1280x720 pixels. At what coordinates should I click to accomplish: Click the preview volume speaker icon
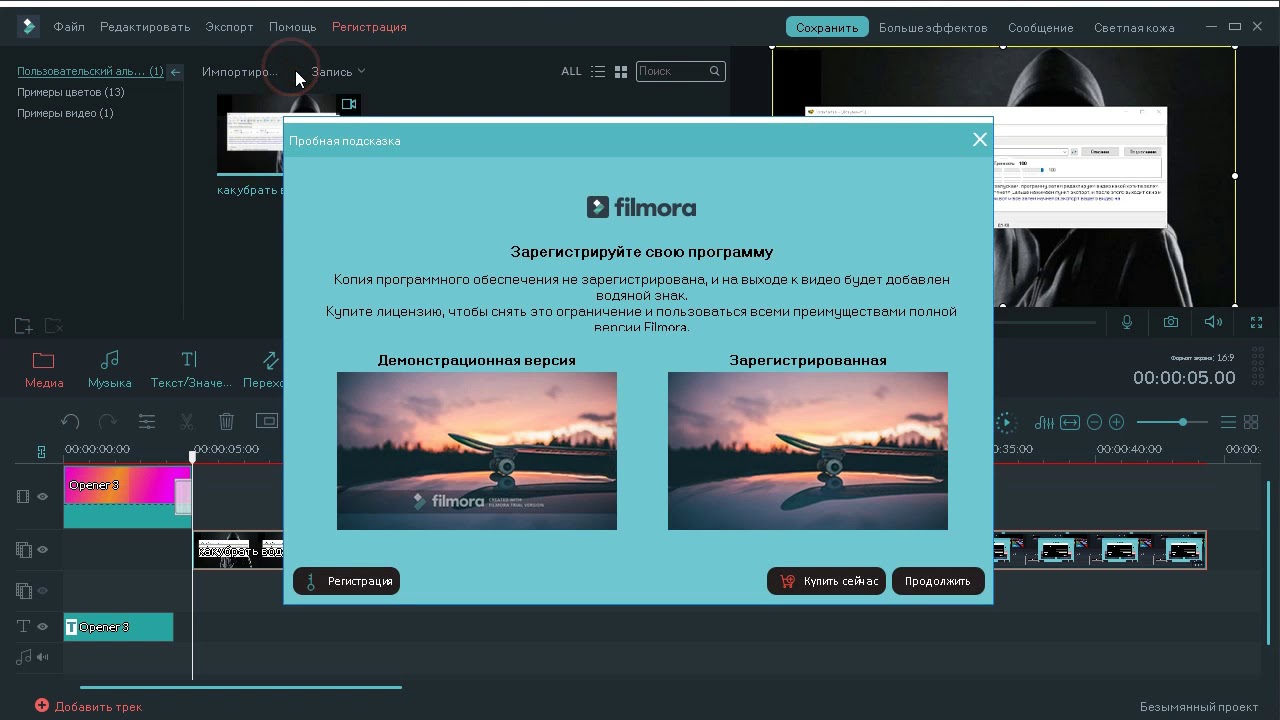(x=1213, y=322)
